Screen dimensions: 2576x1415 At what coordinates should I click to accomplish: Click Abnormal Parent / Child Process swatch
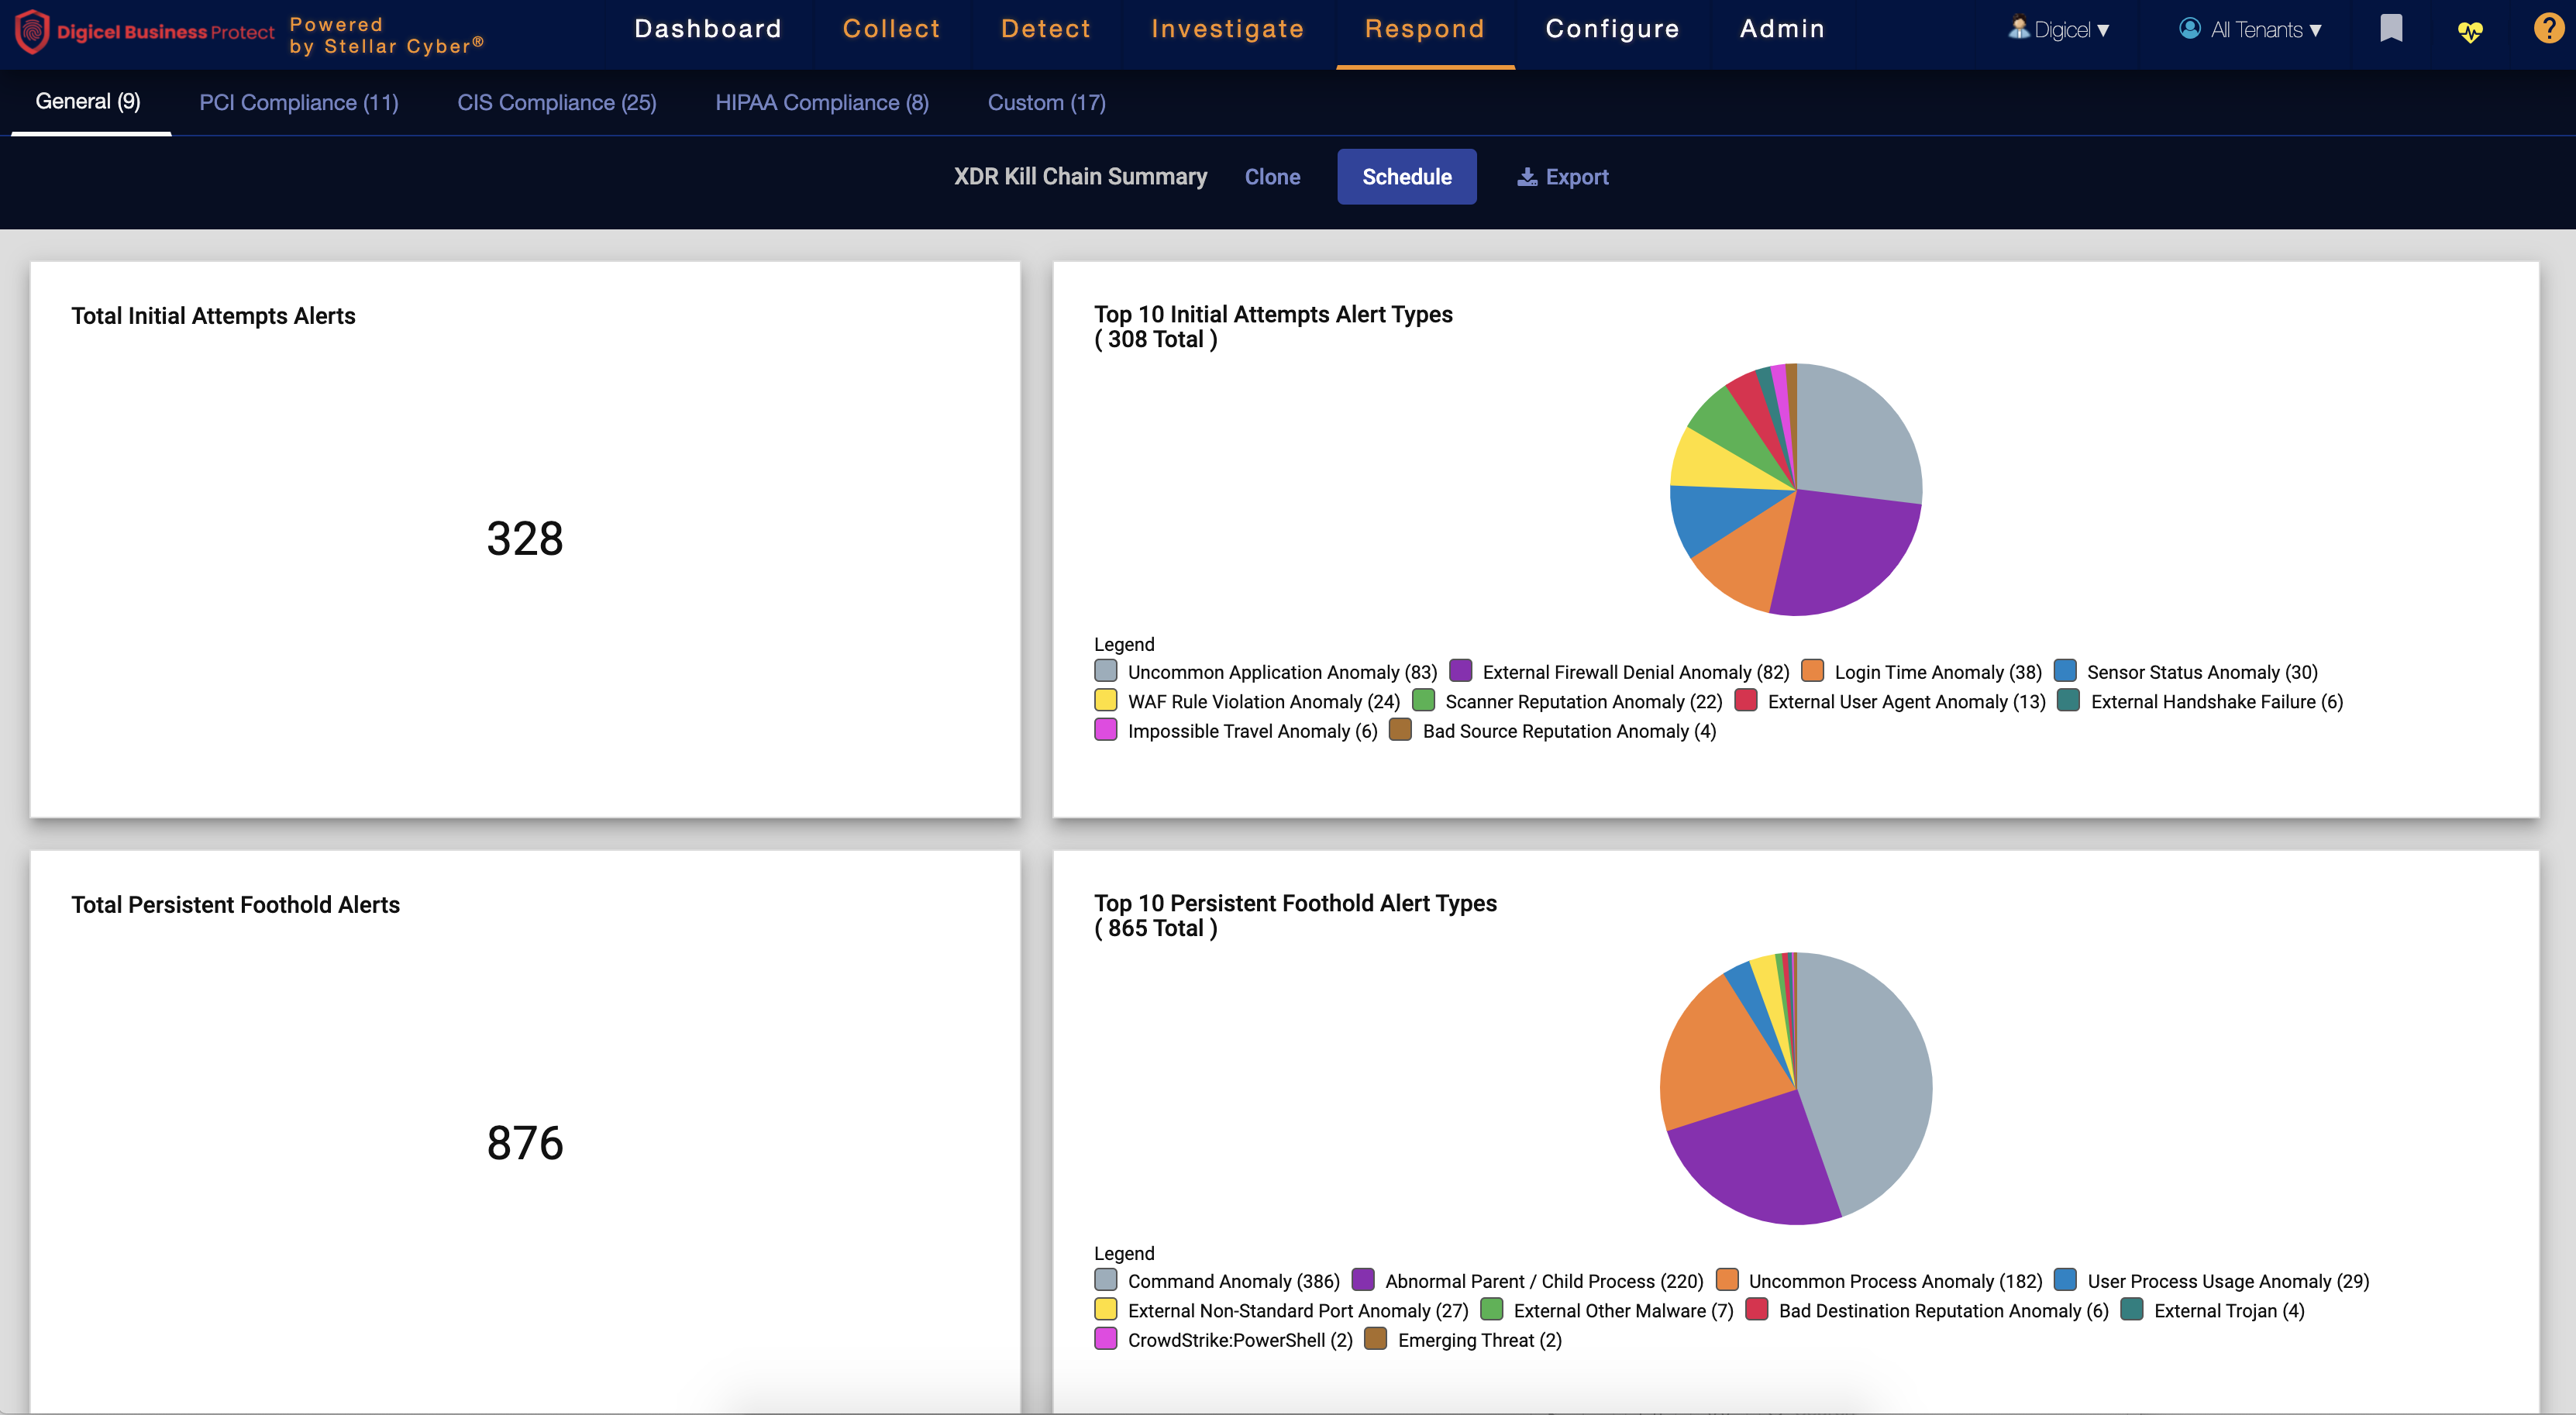1362,1280
